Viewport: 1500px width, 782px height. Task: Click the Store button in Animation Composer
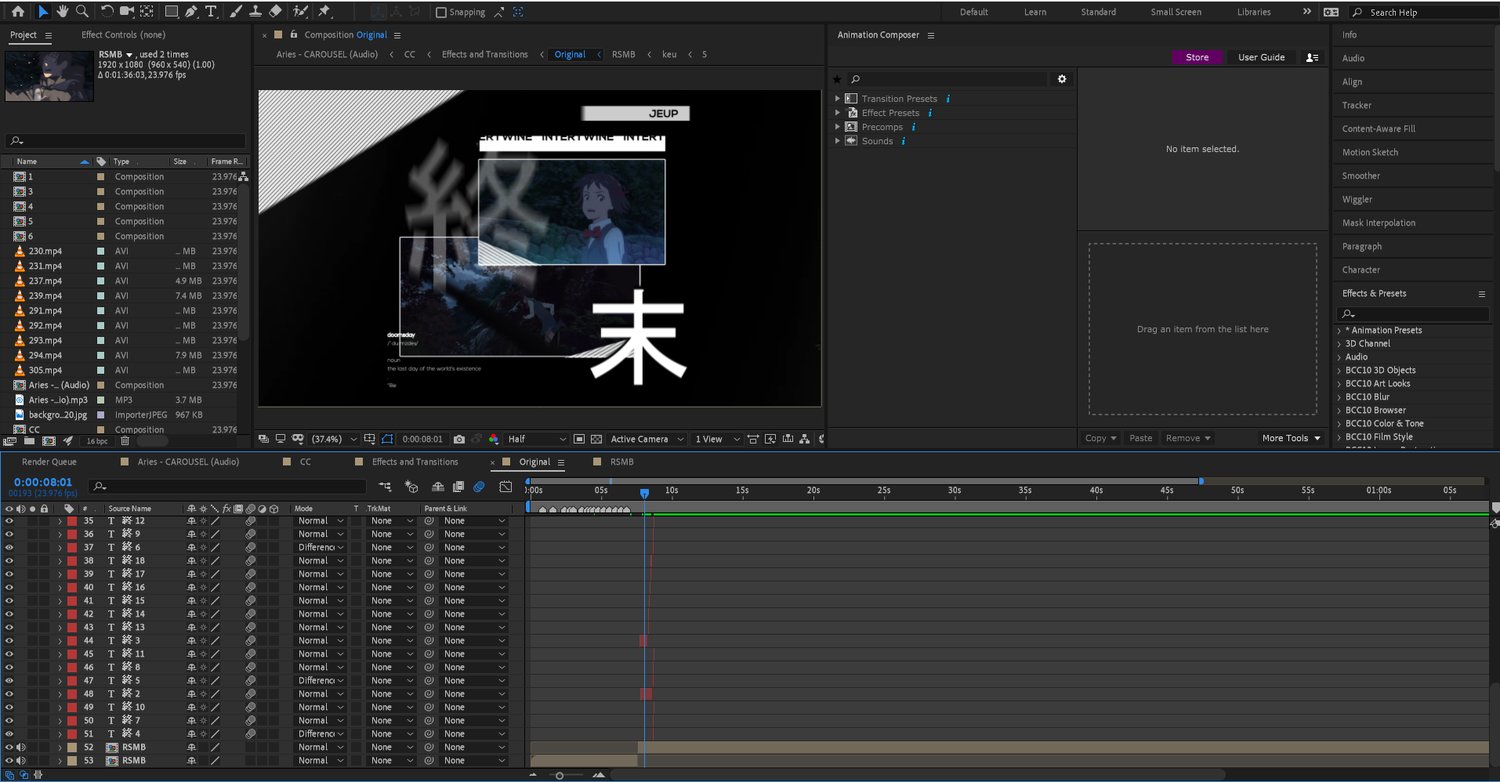click(x=1197, y=57)
